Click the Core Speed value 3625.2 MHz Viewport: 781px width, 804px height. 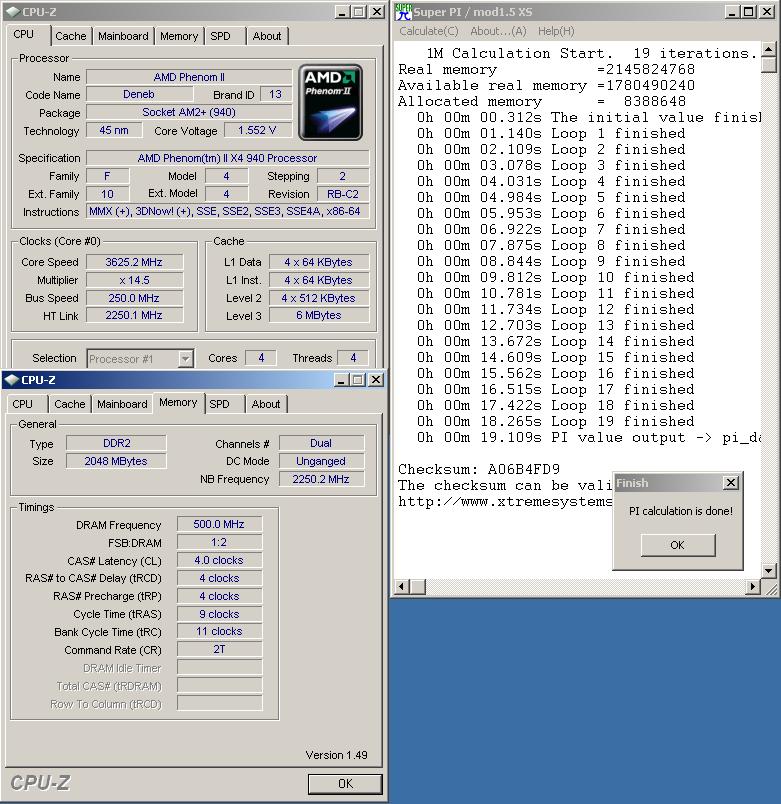tap(134, 262)
